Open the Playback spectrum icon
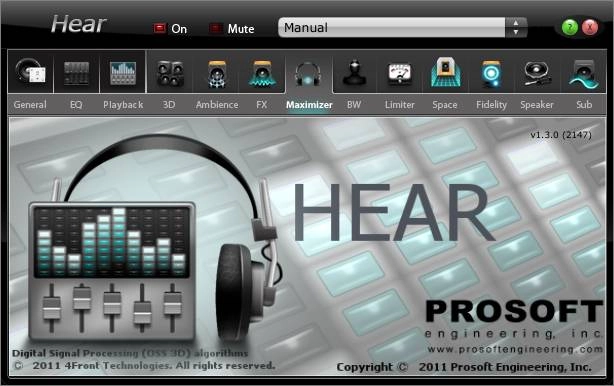 tap(123, 73)
